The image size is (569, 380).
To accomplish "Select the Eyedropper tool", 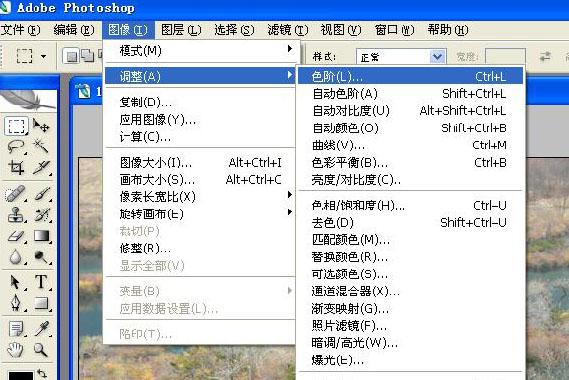I will 42,329.
